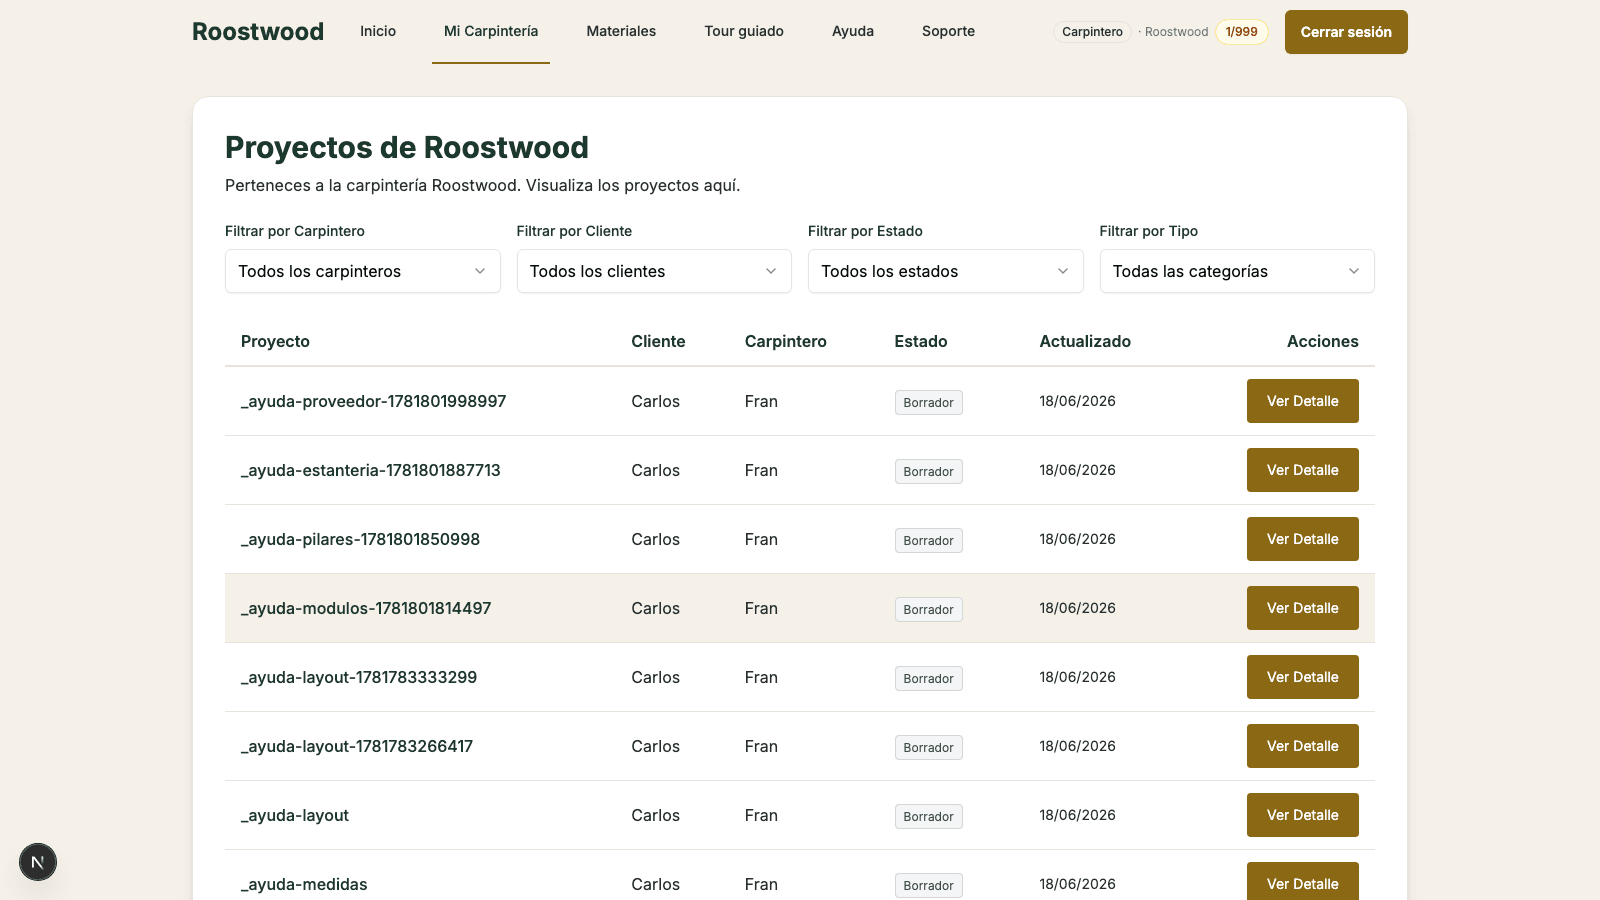Screen dimensions: 1600x900
Task: Click the 1/999 usage badge
Action: [x=1242, y=32]
